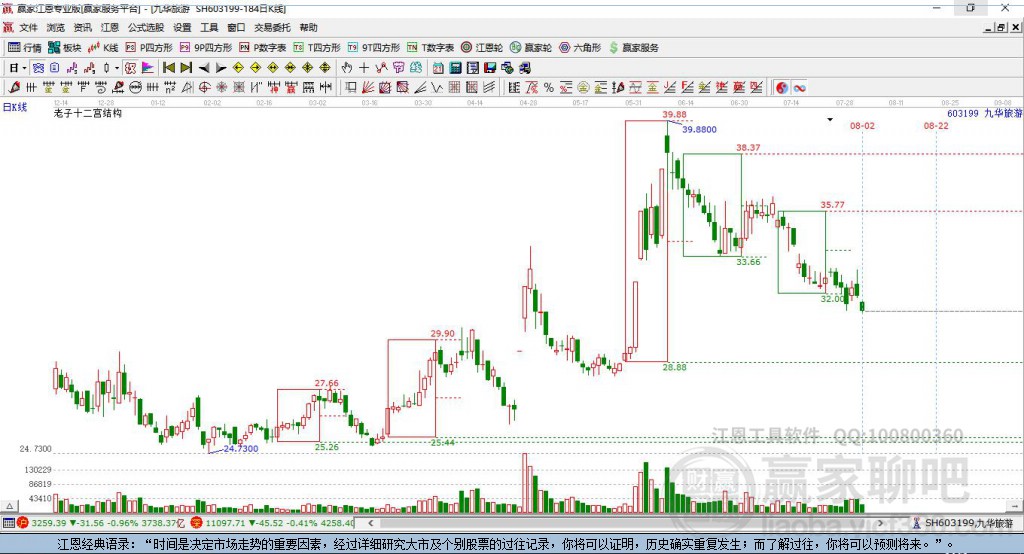Viewport: 1024px width, 554px height.
Task: Open the 交易委托 menu
Action: (272, 27)
